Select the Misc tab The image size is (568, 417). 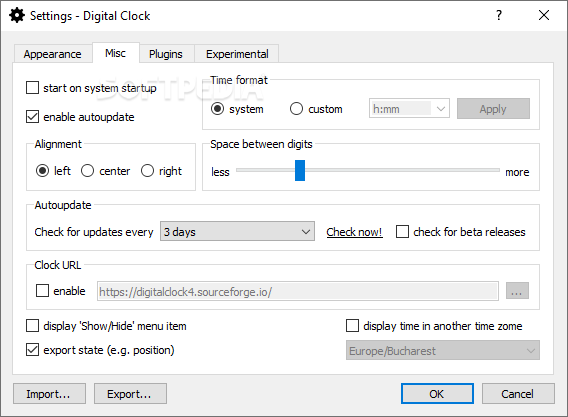tap(116, 53)
